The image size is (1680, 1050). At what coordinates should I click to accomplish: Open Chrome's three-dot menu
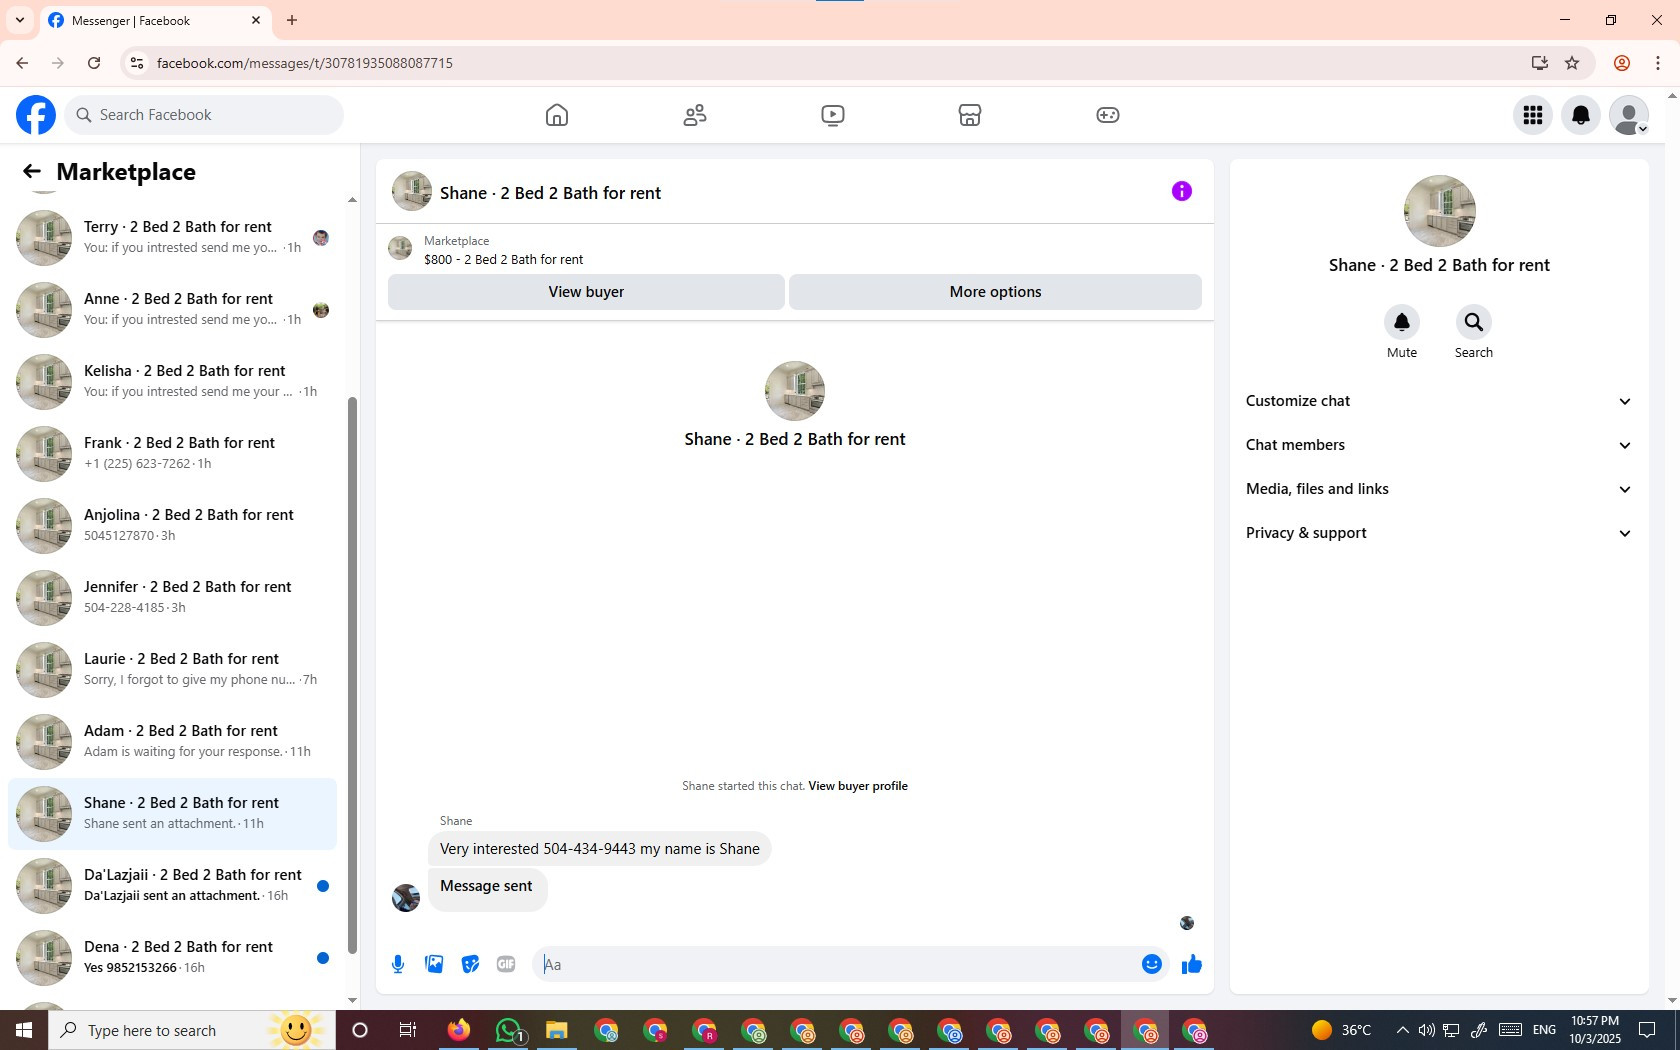[x=1658, y=63]
